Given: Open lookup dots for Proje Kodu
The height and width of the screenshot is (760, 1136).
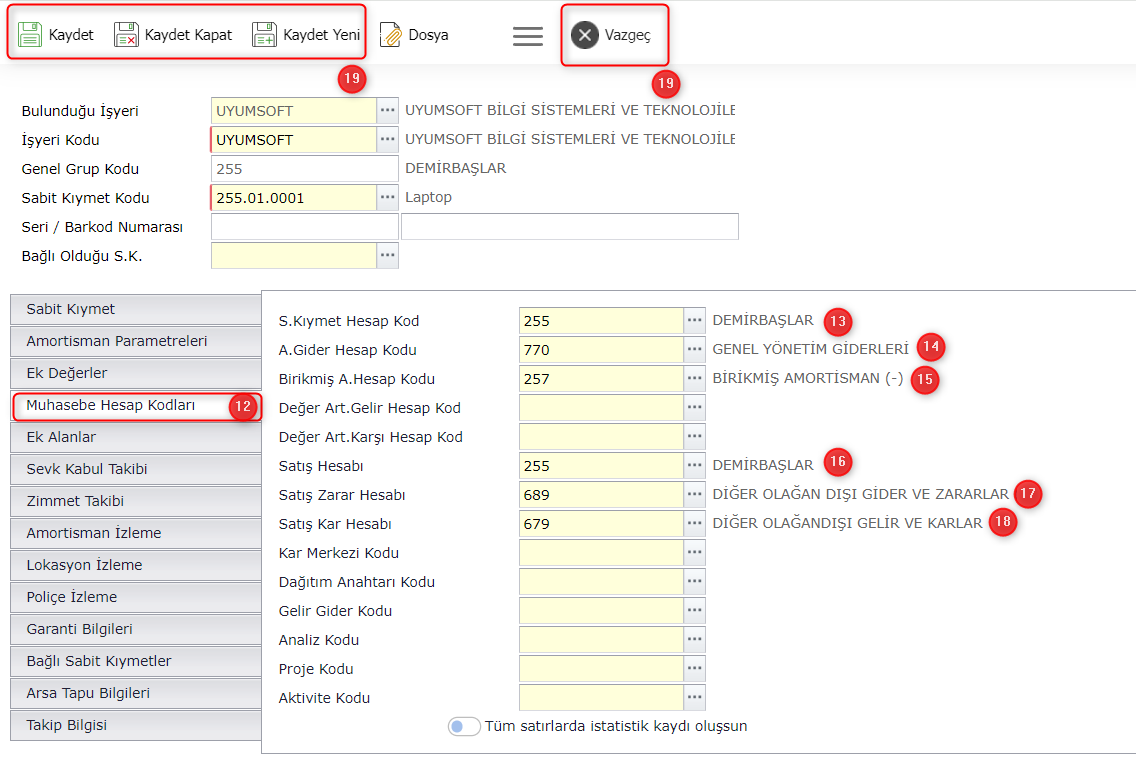Looking at the screenshot, I should pyautogui.click(x=695, y=669).
